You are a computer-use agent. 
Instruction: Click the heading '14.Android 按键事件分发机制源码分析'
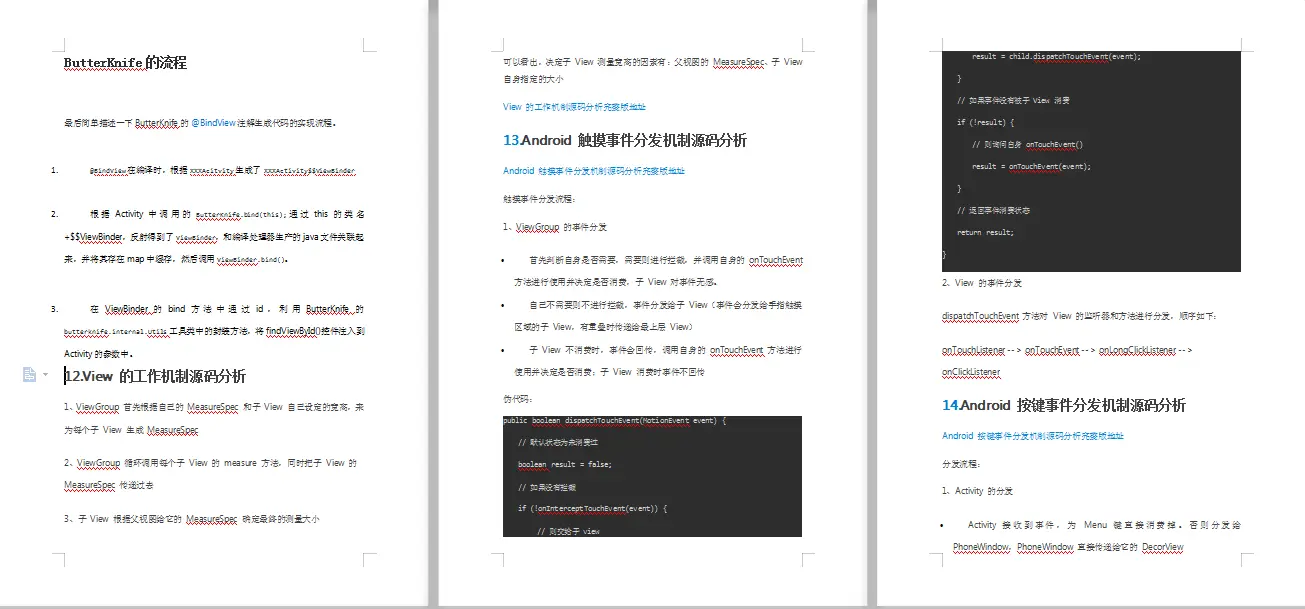(x=1064, y=405)
